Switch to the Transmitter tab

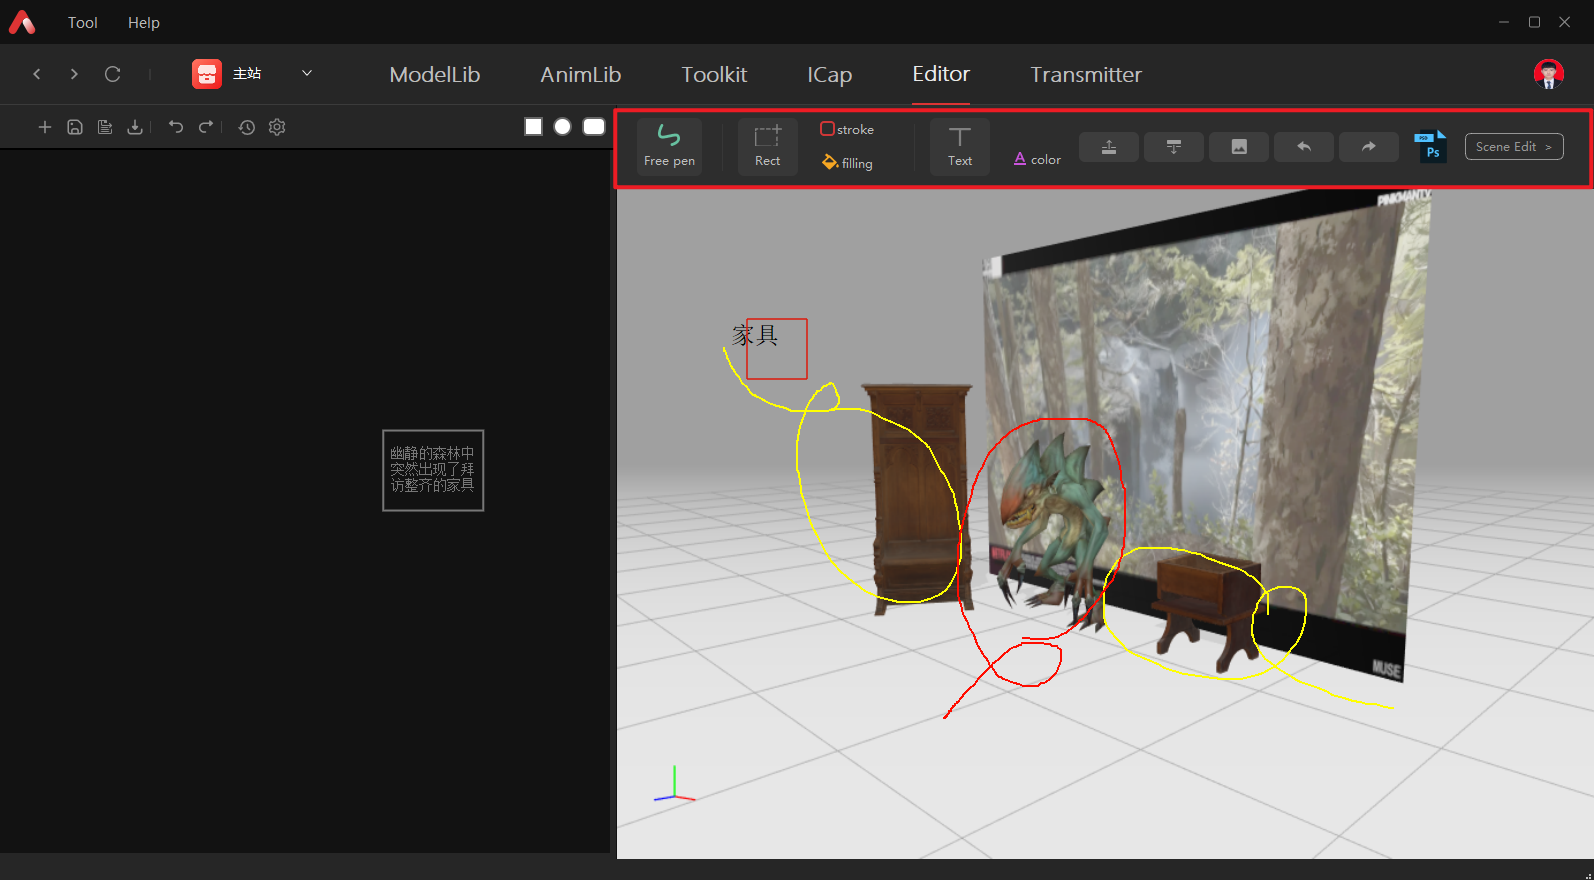pyautogui.click(x=1086, y=75)
